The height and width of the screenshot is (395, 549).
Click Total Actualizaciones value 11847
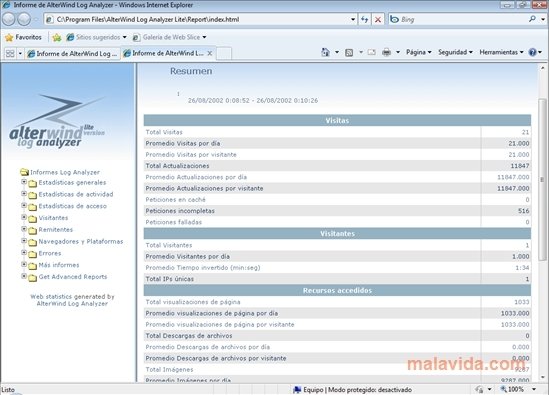coord(520,166)
